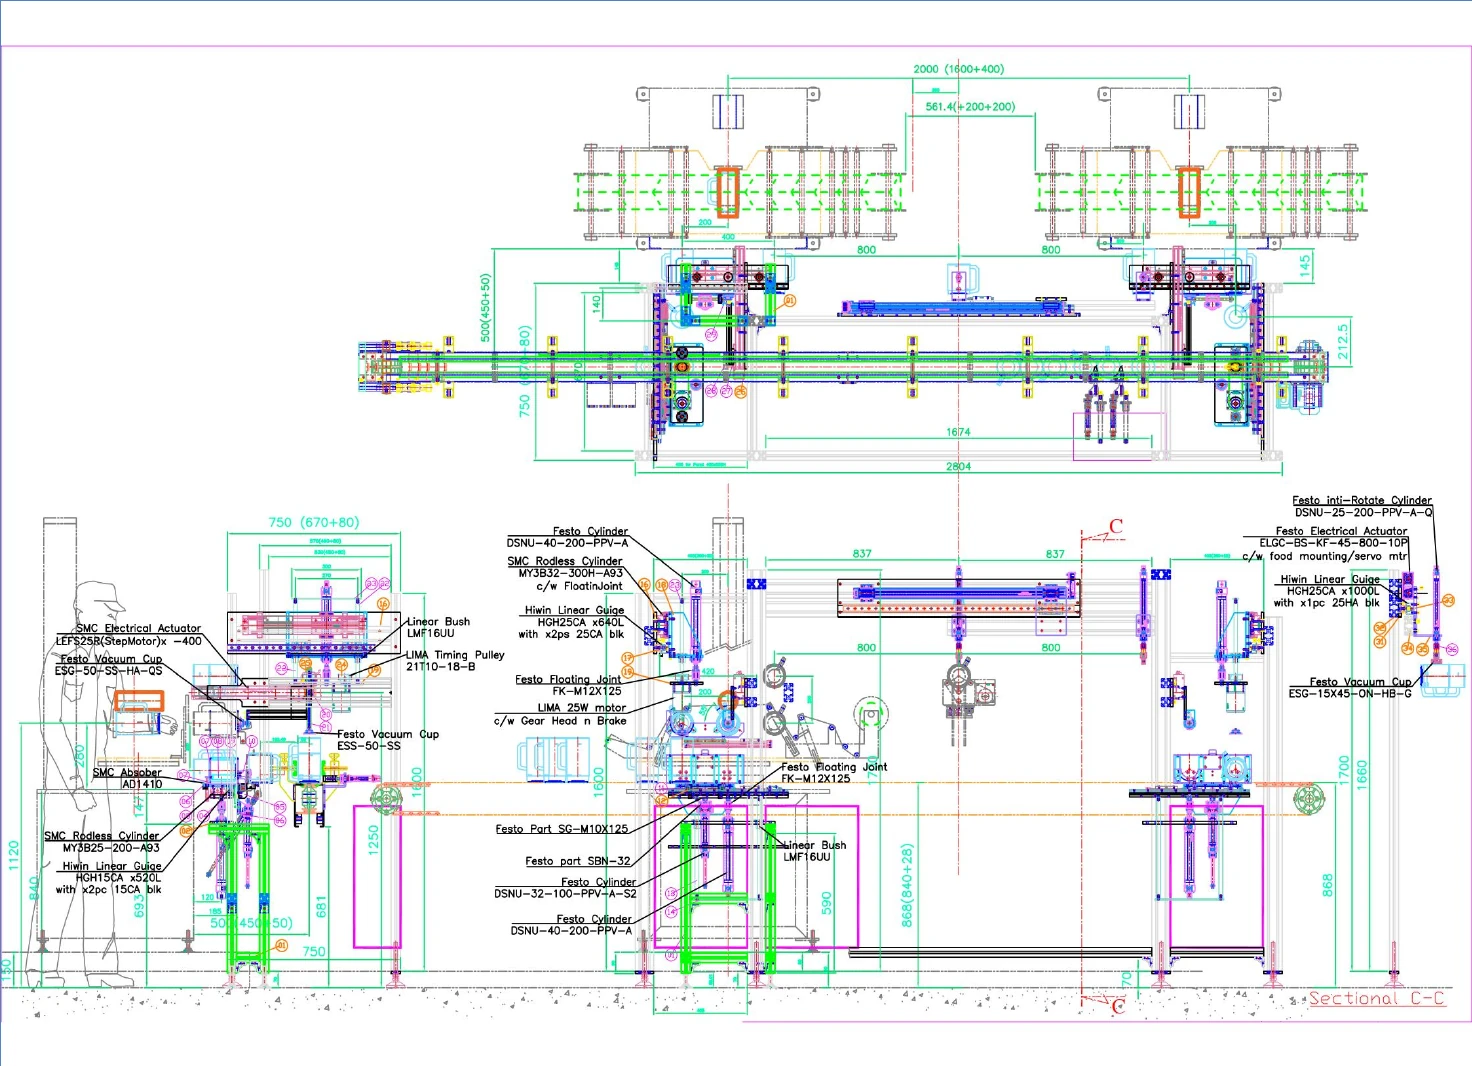
Task: Click the 'SMC Absober' annotation
Action: tap(127, 772)
